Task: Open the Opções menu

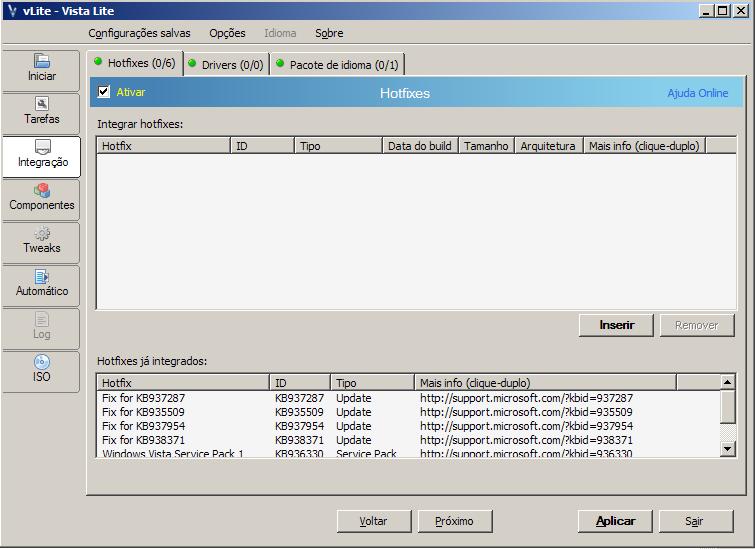Action: (227, 33)
